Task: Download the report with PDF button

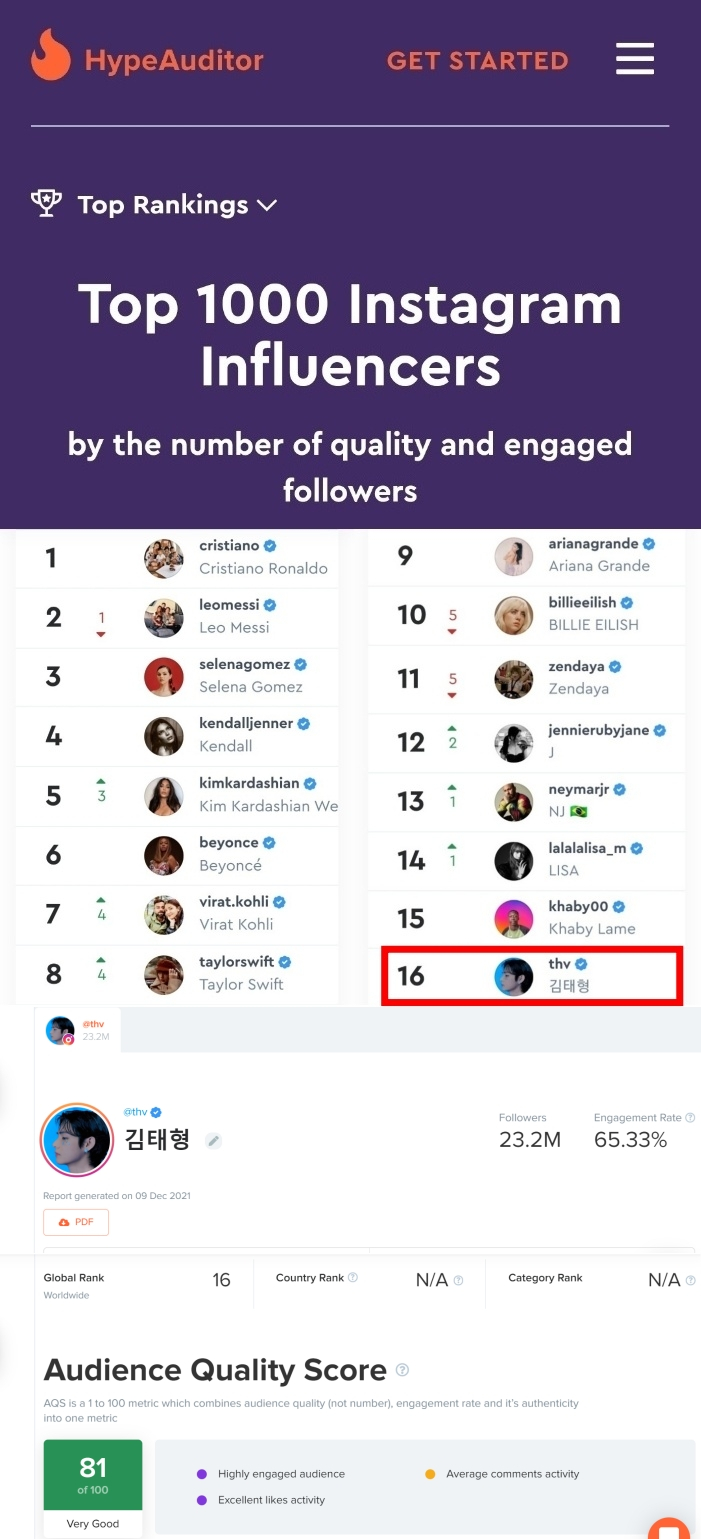Action: pos(76,1222)
